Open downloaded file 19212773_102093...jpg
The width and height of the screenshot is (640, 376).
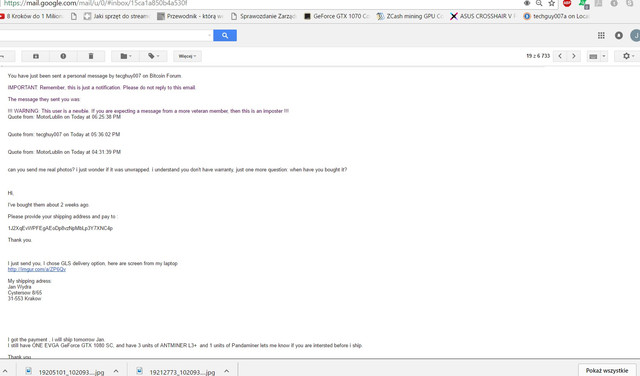tap(176, 372)
